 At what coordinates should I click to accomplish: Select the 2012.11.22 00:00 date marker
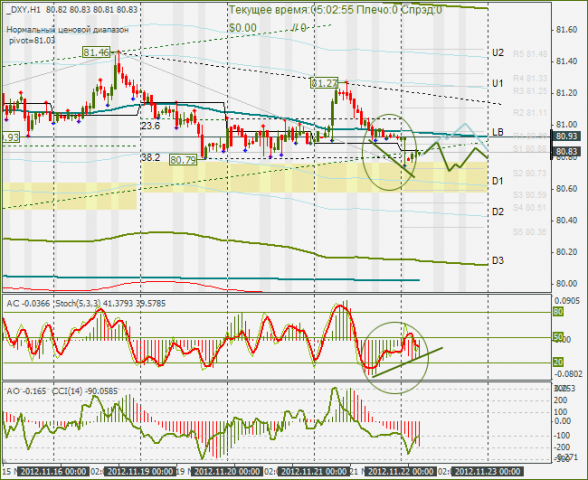click(x=400, y=471)
